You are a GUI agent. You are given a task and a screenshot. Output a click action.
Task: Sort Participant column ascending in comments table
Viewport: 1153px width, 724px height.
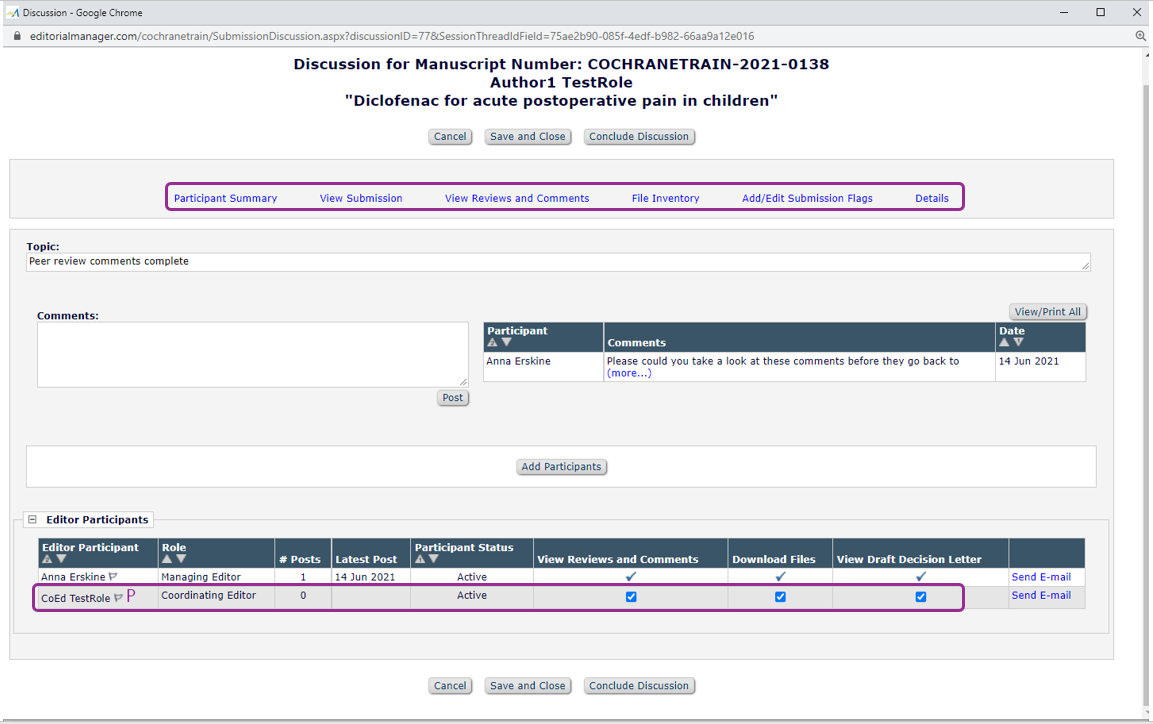492,343
